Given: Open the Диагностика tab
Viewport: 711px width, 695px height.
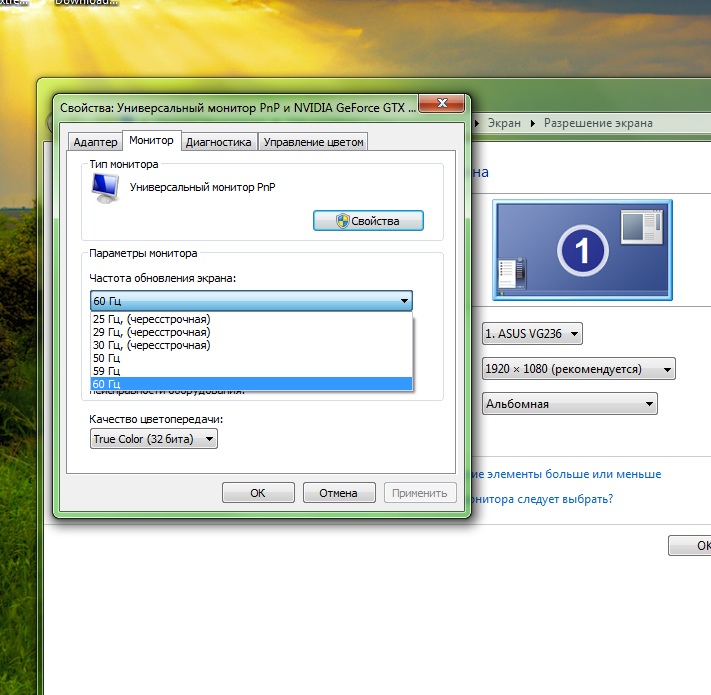Looking at the screenshot, I should click(218, 142).
